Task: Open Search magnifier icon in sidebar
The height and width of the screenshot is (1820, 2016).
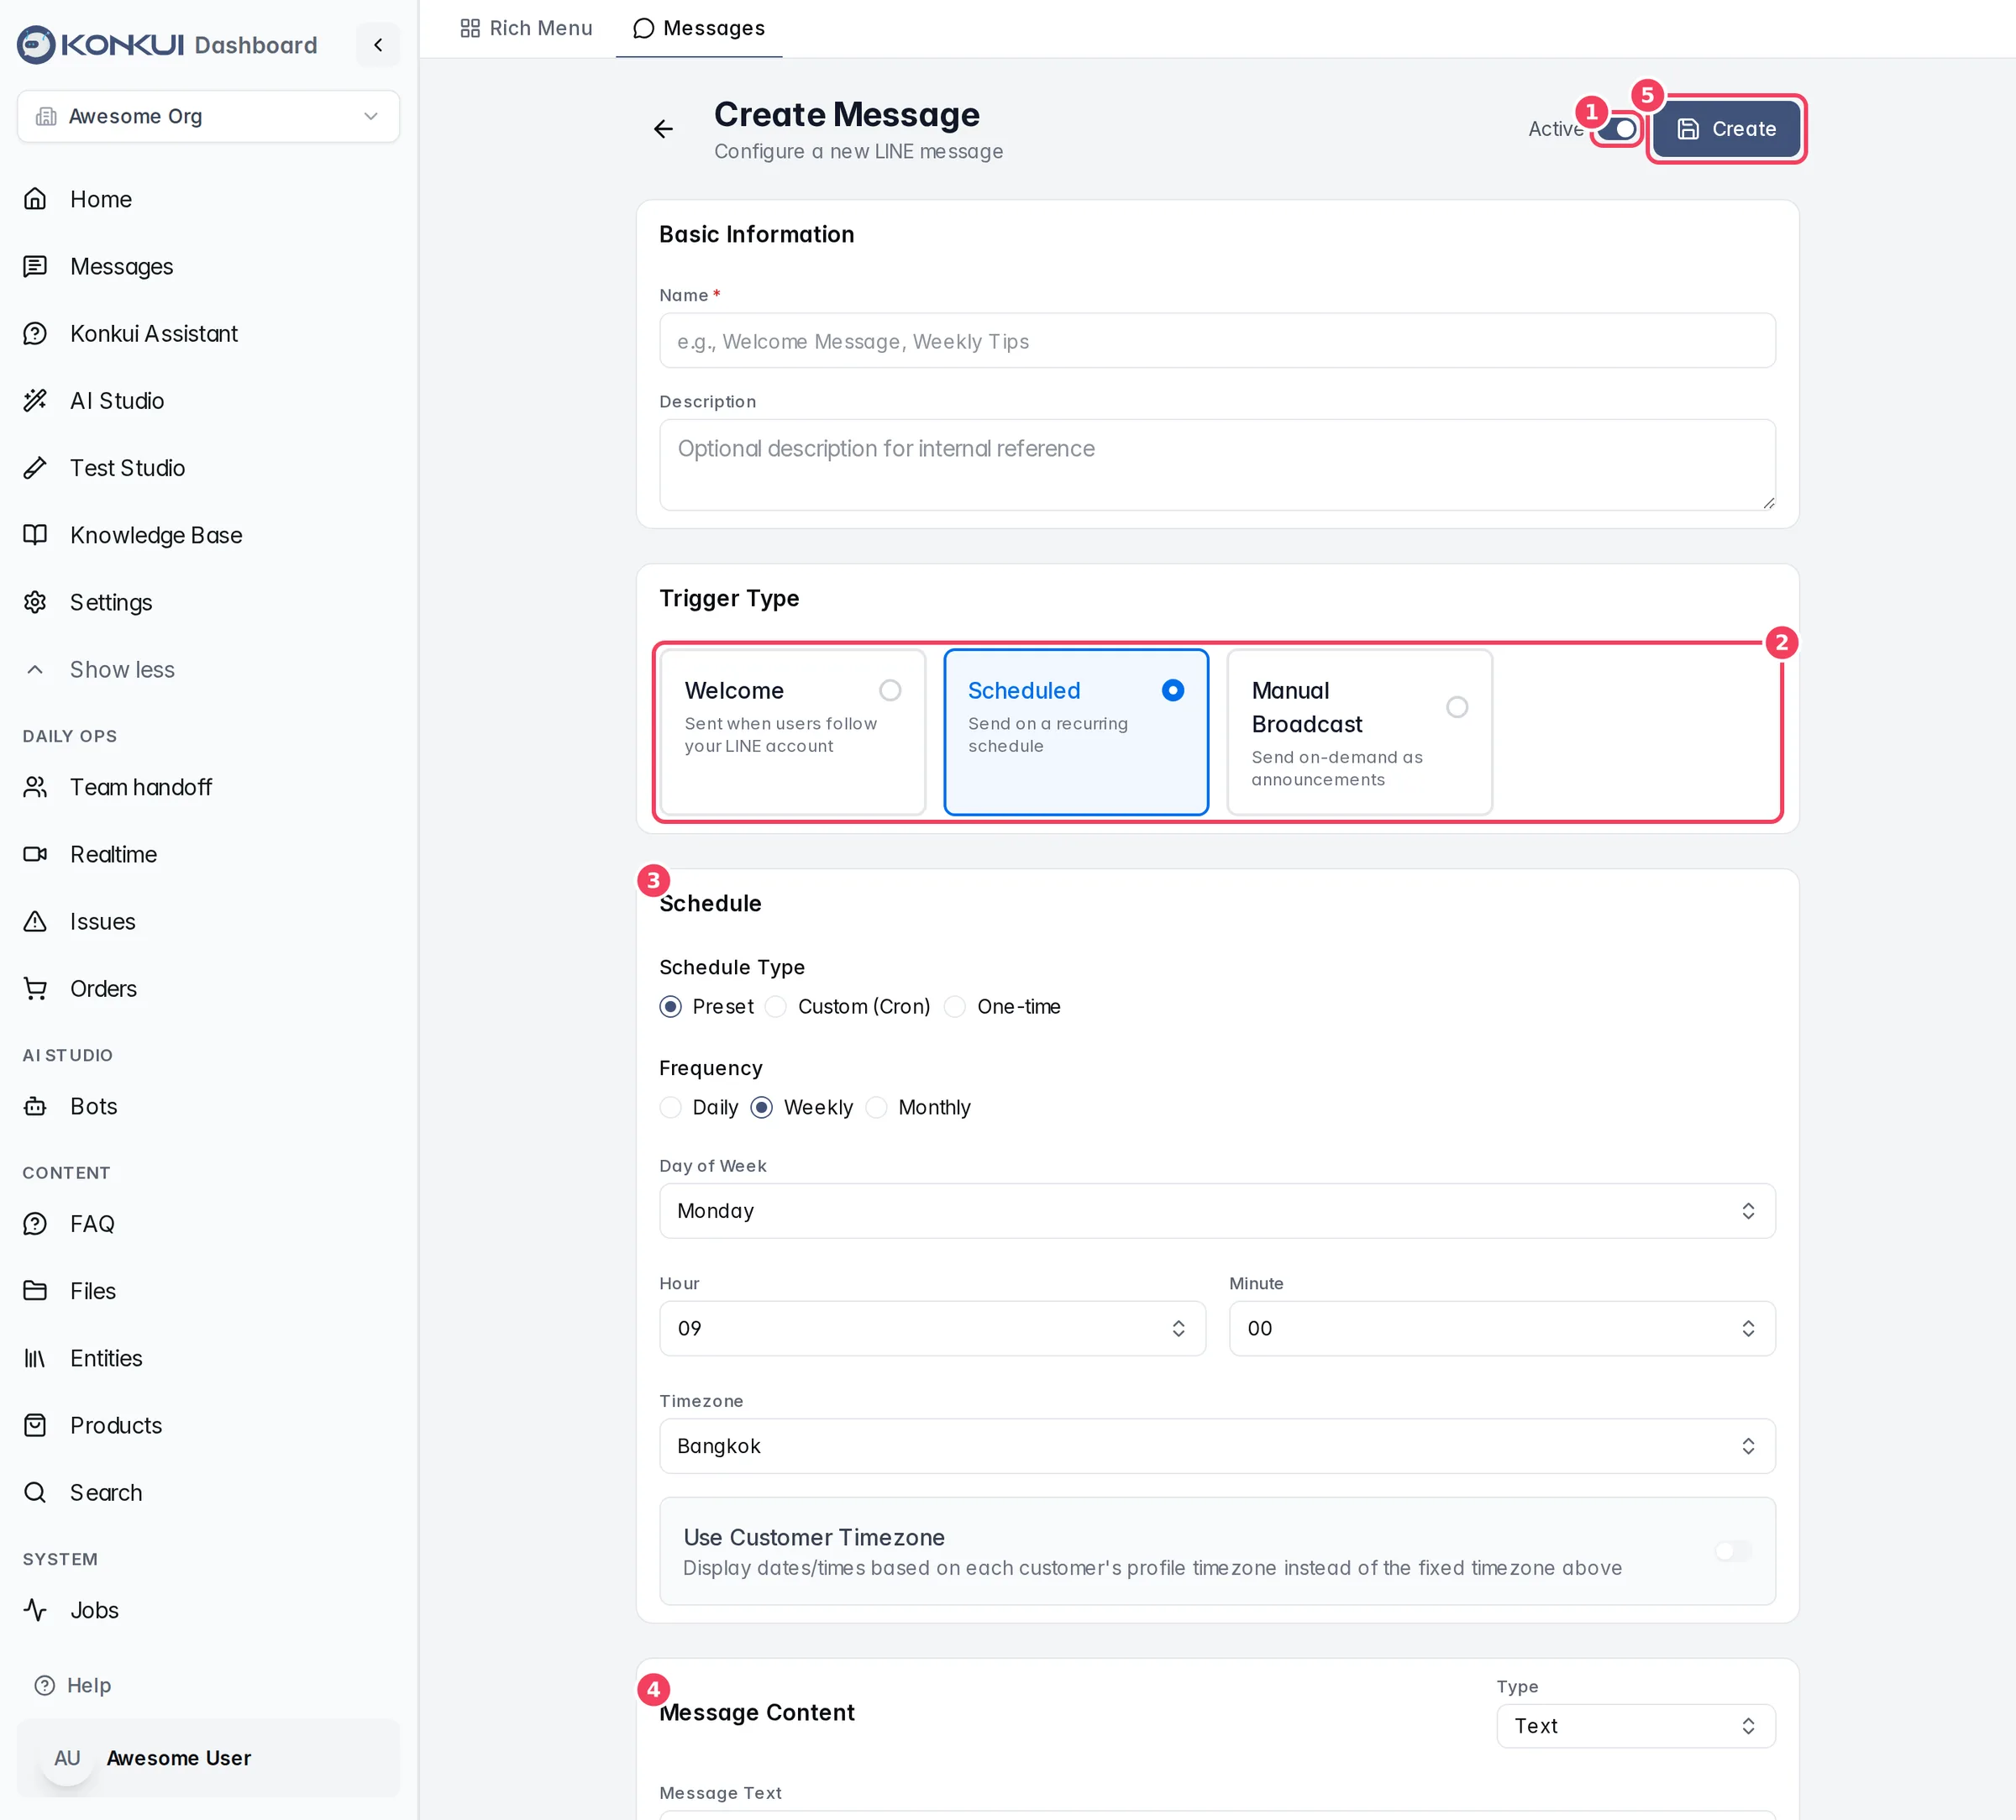Action: pyautogui.click(x=35, y=1492)
